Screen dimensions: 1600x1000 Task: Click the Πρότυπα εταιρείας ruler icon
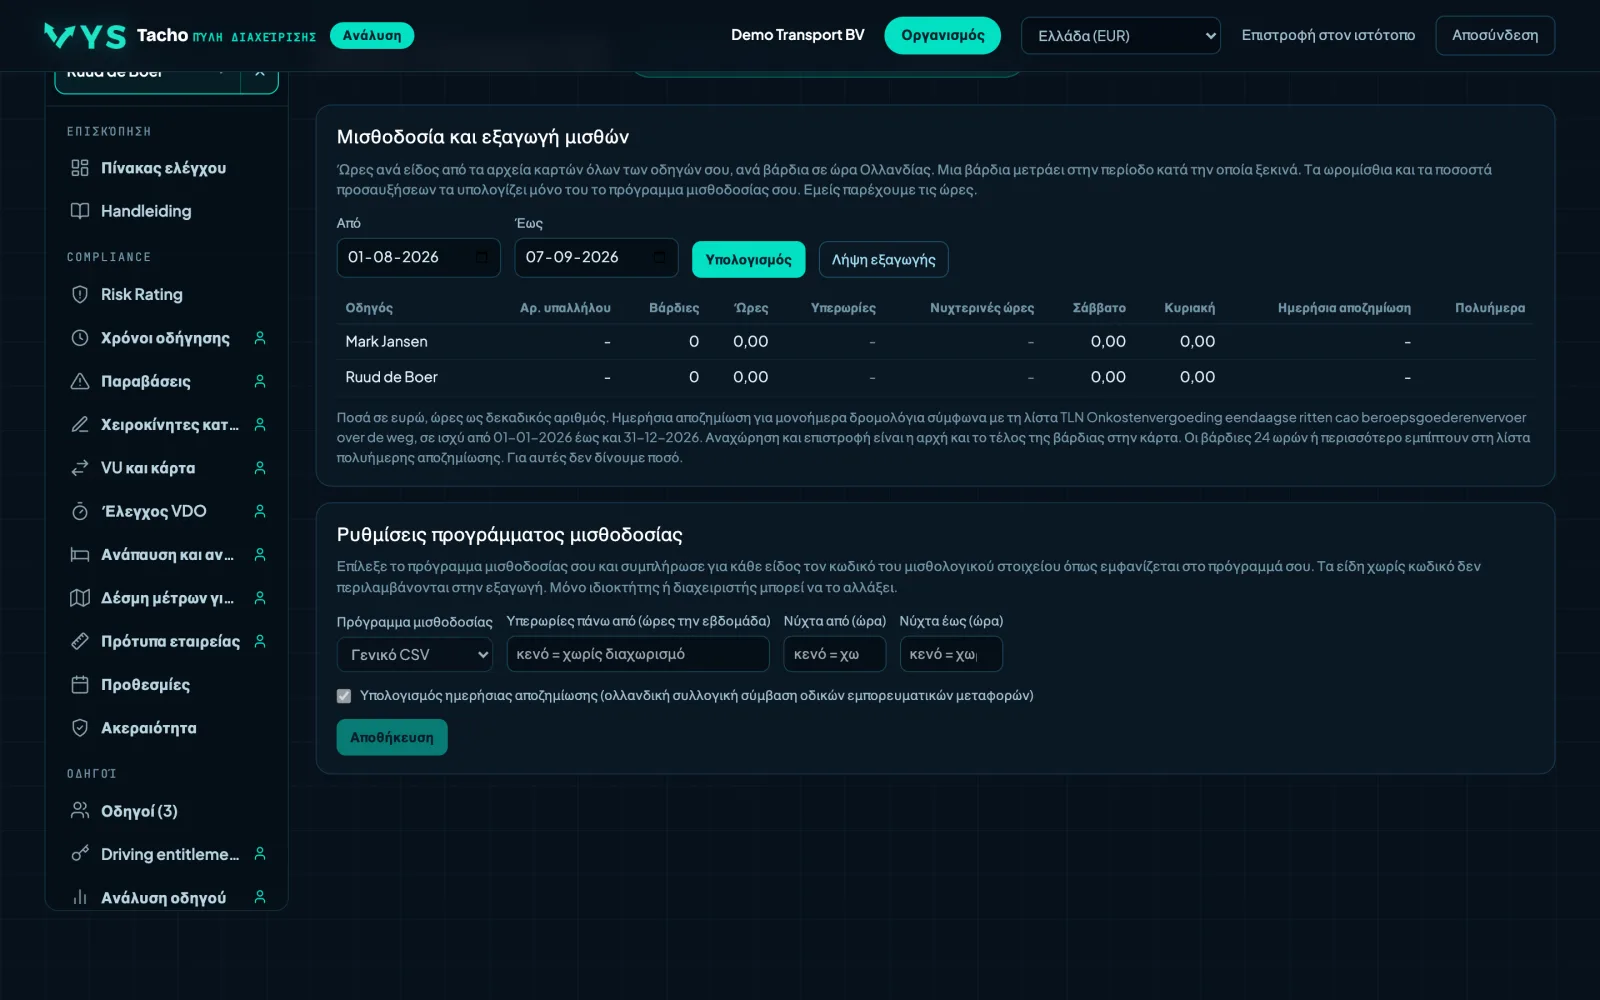[x=80, y=641]
